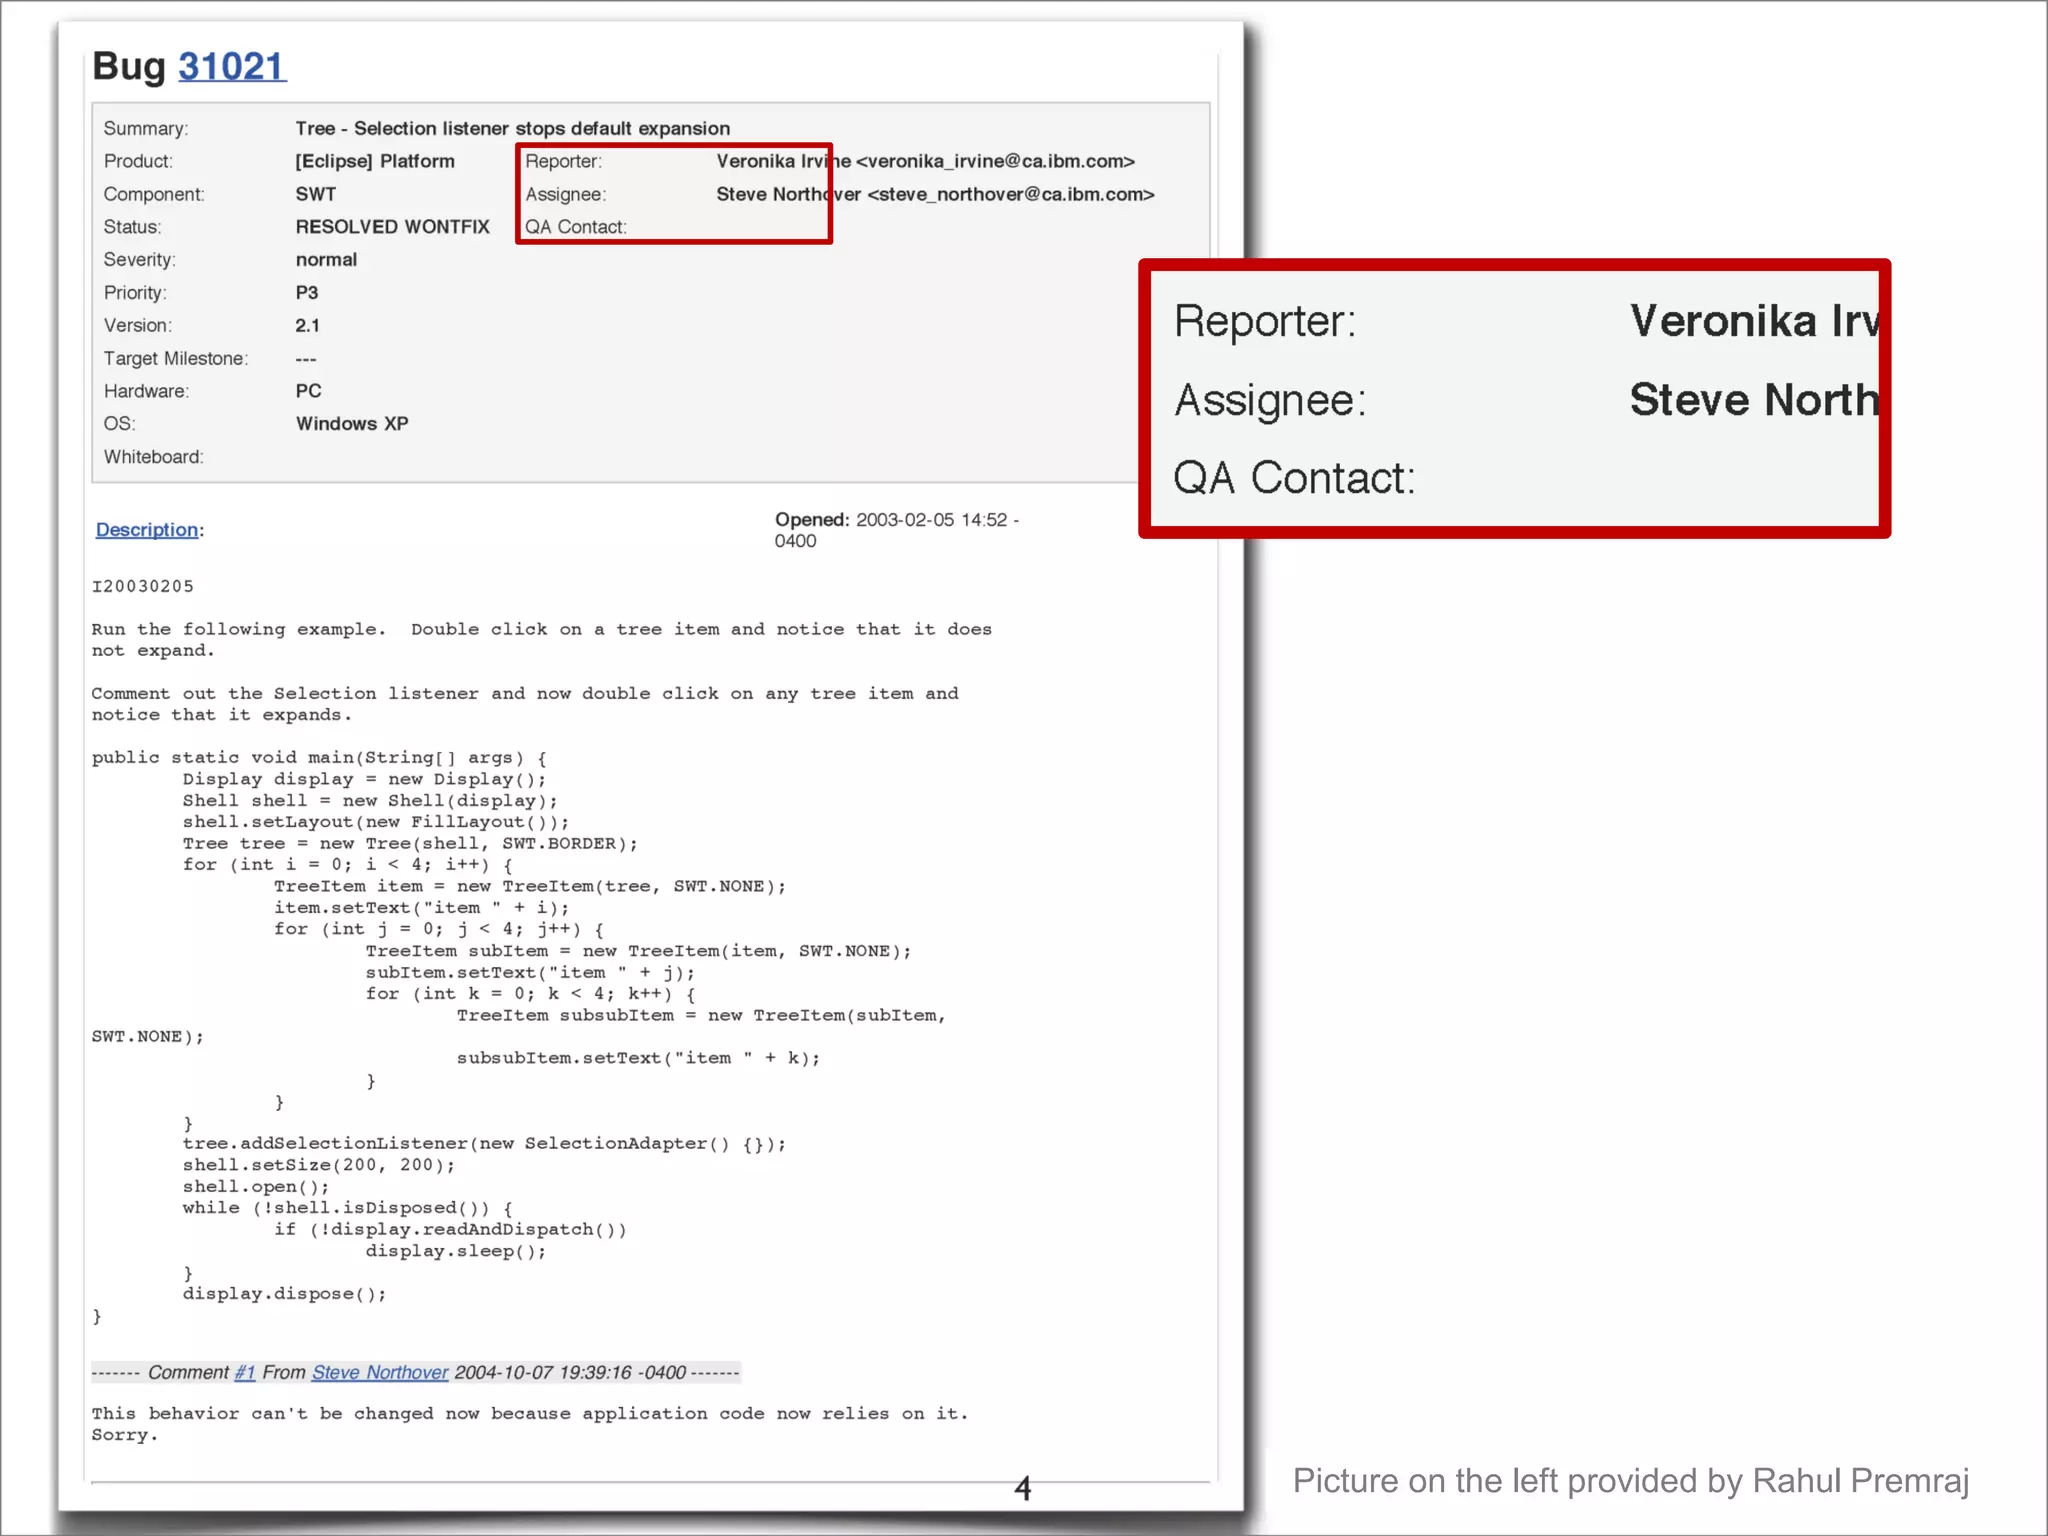Click the Steve Northover commenter link
This screenshot has width=2048, height=1536.
click(380, 1372)
